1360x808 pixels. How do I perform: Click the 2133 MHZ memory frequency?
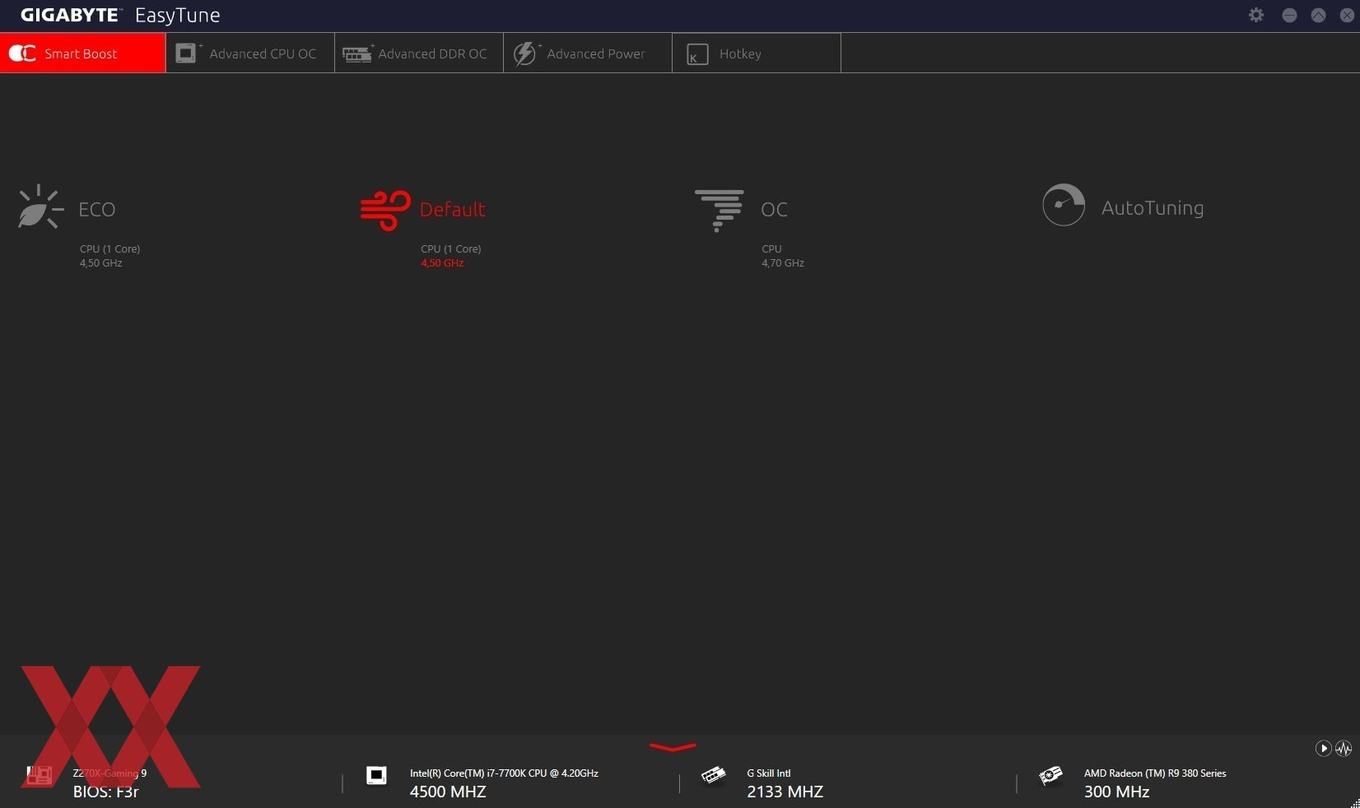pyautogui.click(x=785, y=792)
